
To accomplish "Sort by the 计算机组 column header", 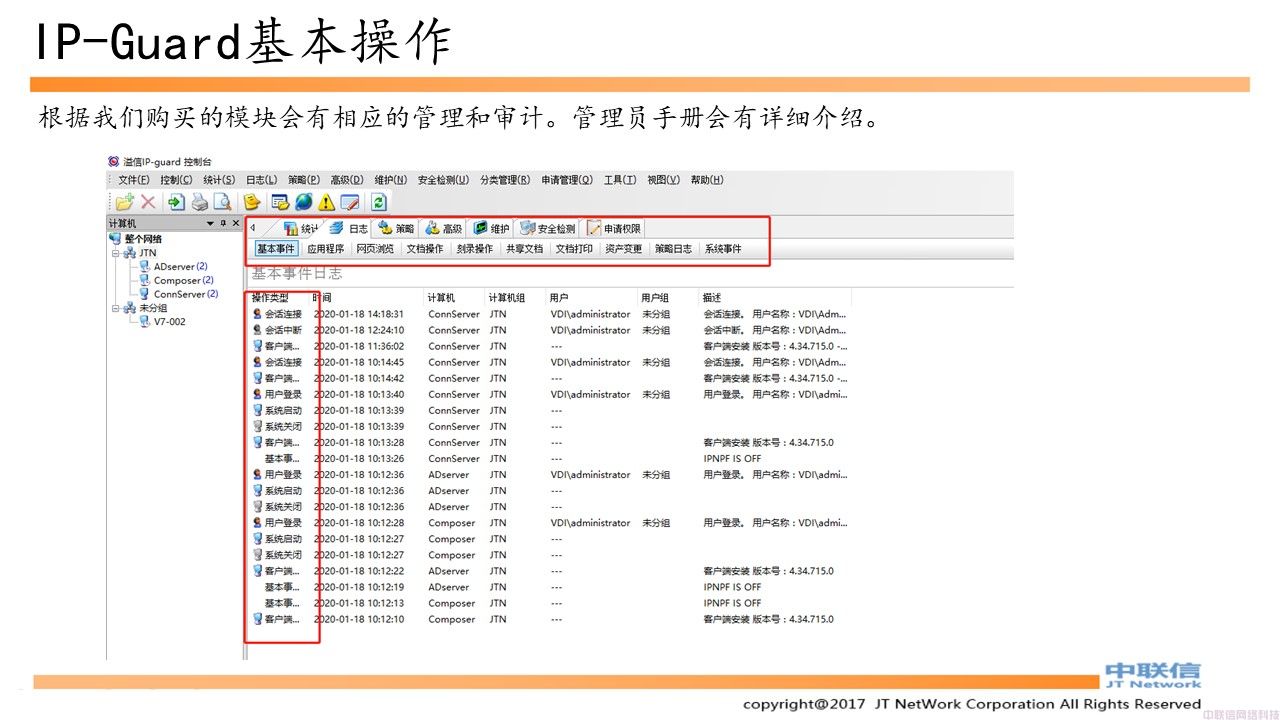I will point(514,298).
